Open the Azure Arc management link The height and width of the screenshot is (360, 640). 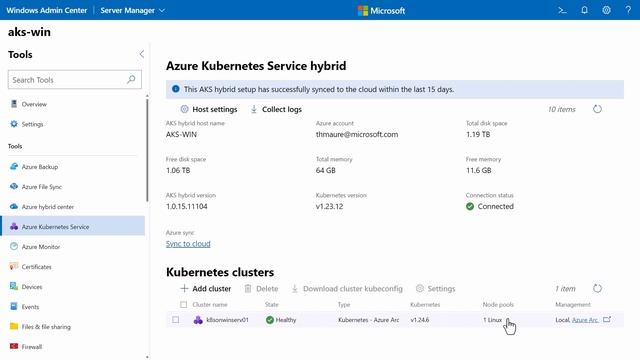tap(585, 320)
